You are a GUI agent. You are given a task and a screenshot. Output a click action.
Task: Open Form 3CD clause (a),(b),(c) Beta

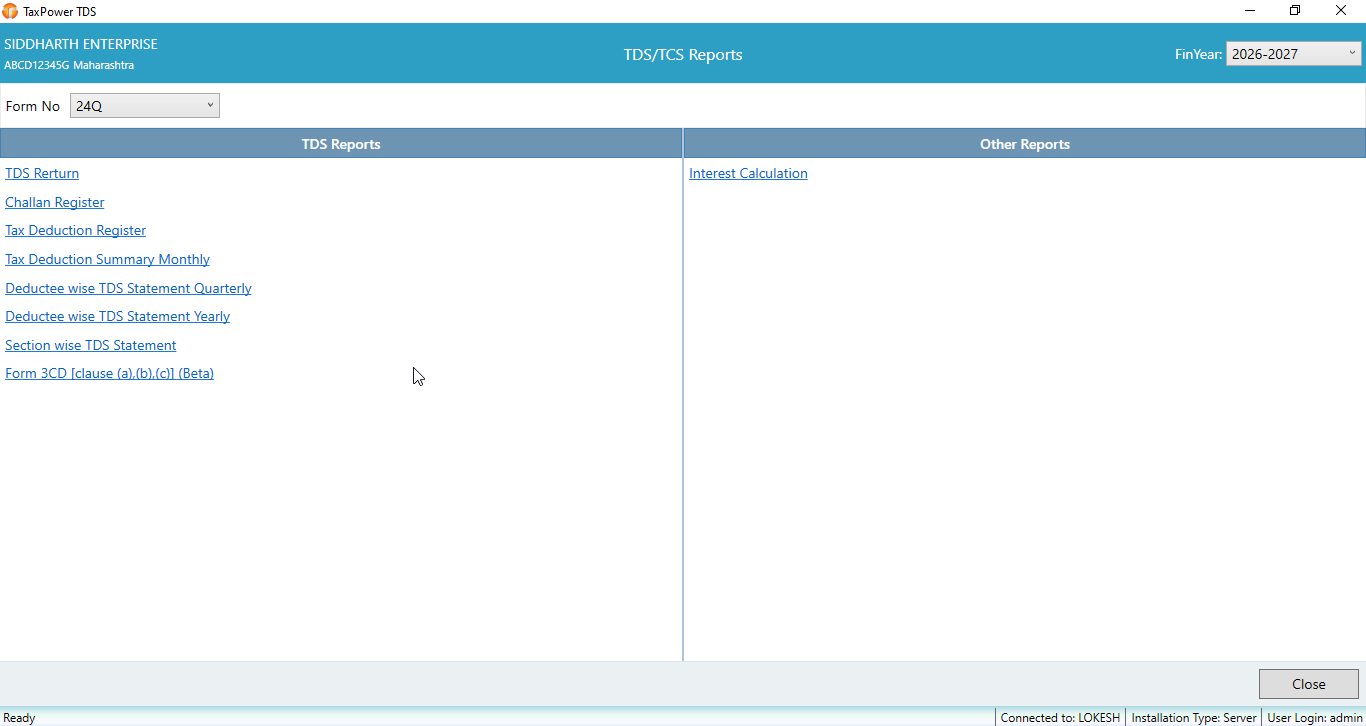tap(110, 373)
